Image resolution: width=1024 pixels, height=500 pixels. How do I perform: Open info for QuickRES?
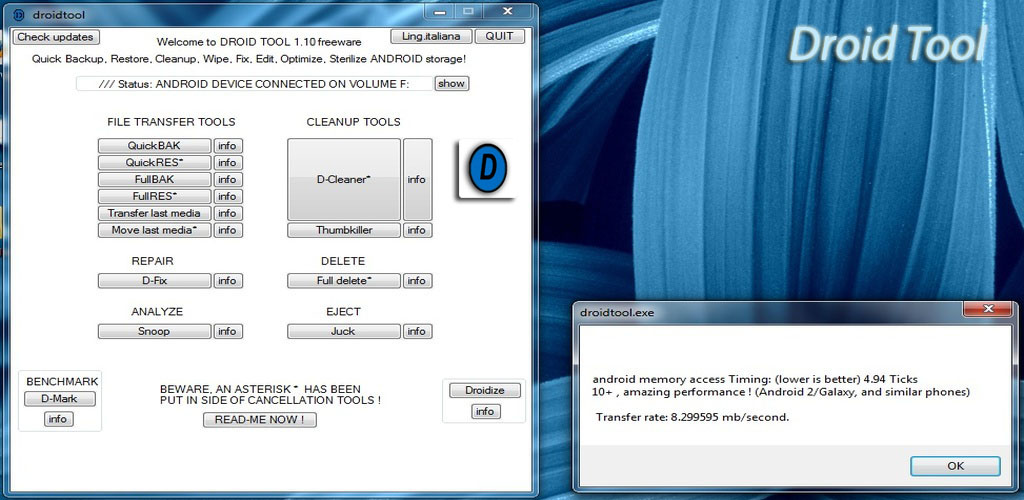[x=228, y=163]
